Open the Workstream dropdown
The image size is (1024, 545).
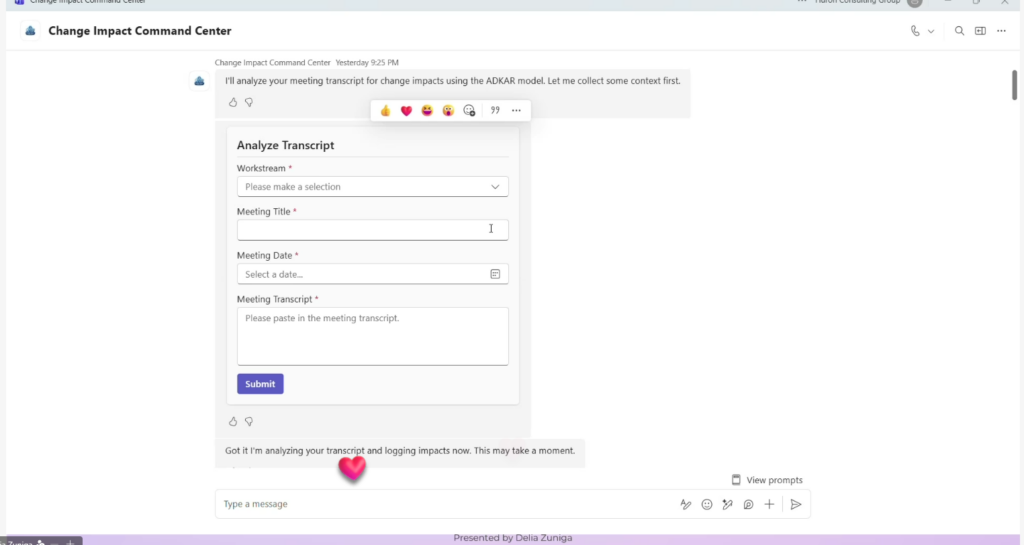click(372, 187)
